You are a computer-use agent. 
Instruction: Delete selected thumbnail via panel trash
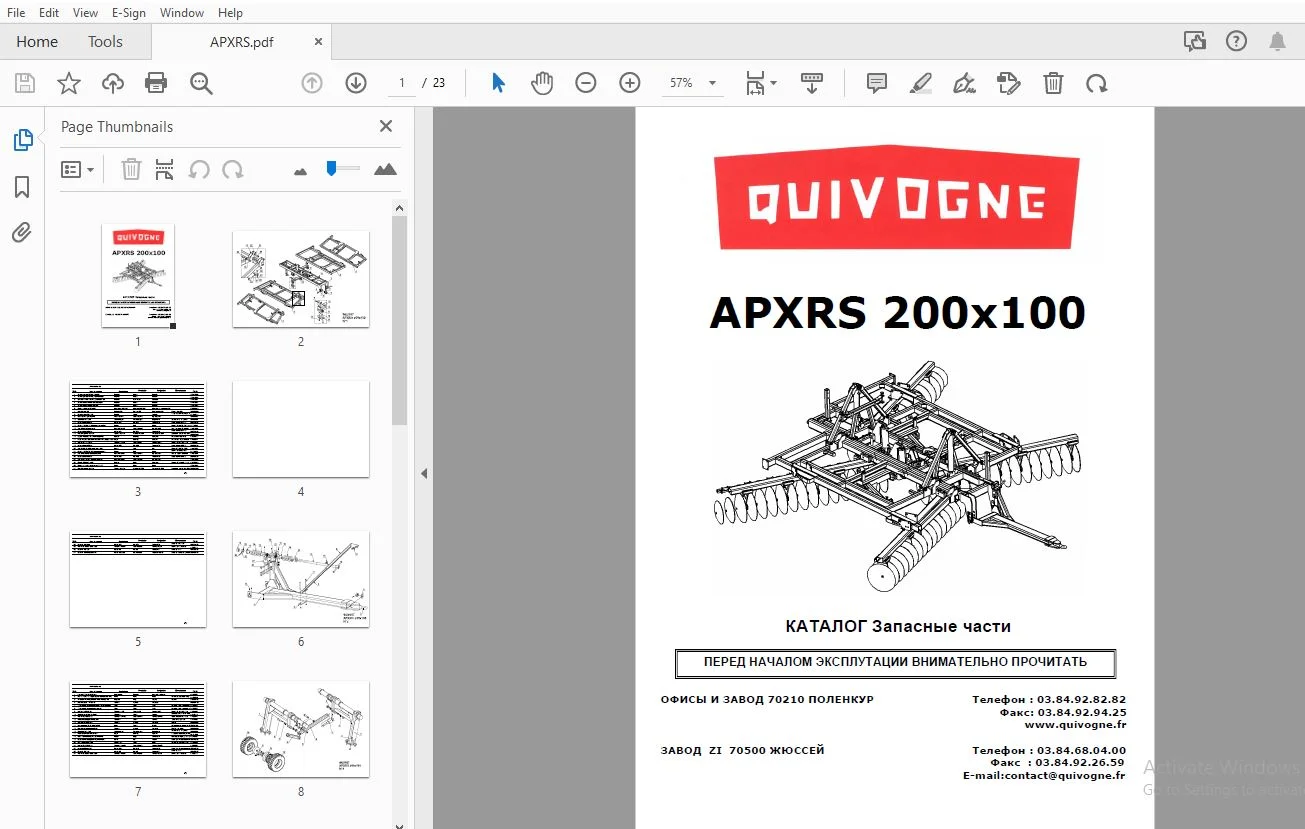pos(131,170)
